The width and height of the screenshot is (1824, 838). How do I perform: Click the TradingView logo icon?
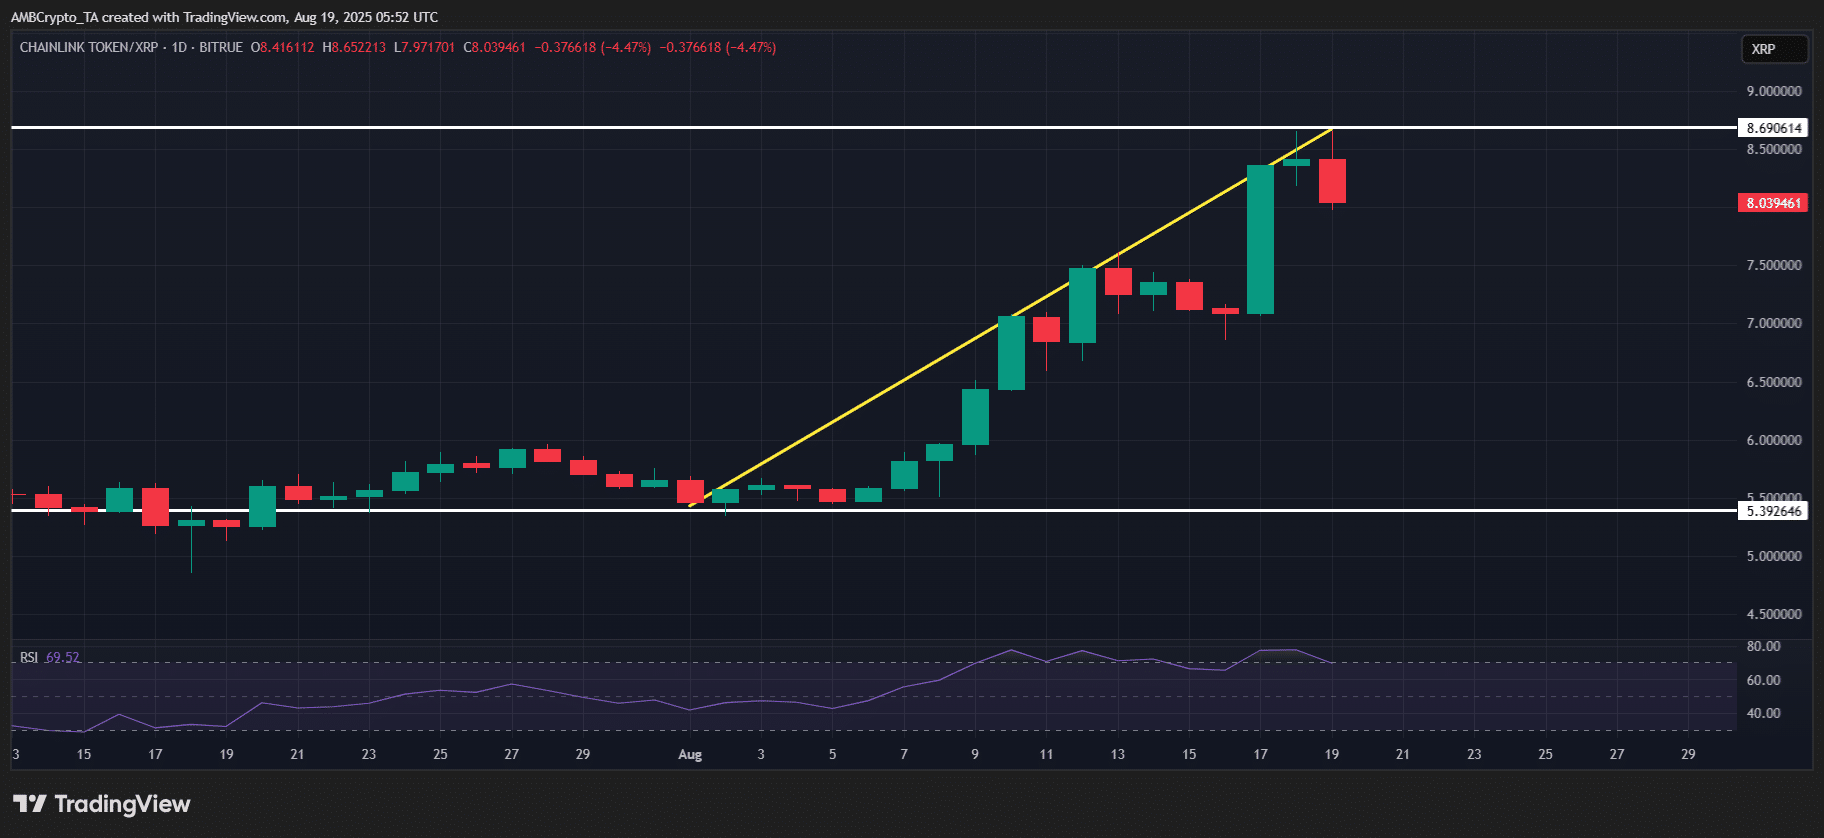coord(30,804)
